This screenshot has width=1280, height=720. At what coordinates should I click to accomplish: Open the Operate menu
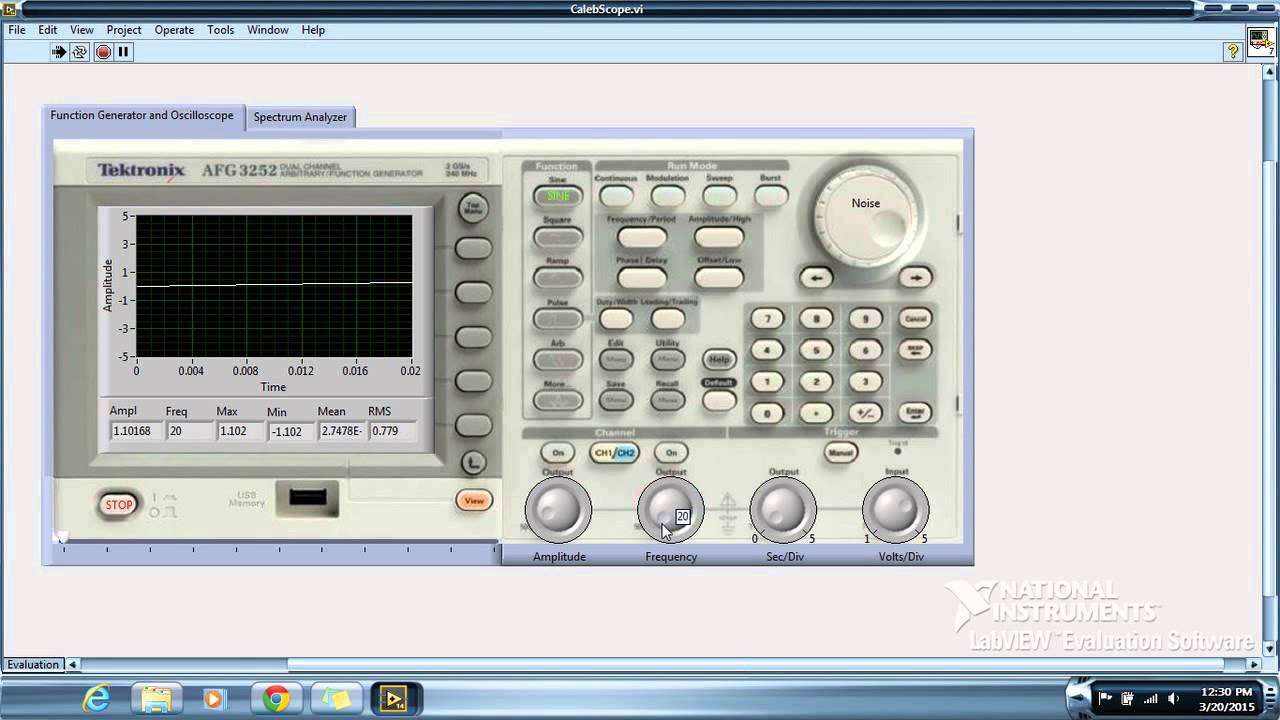(x=174, y=30)
